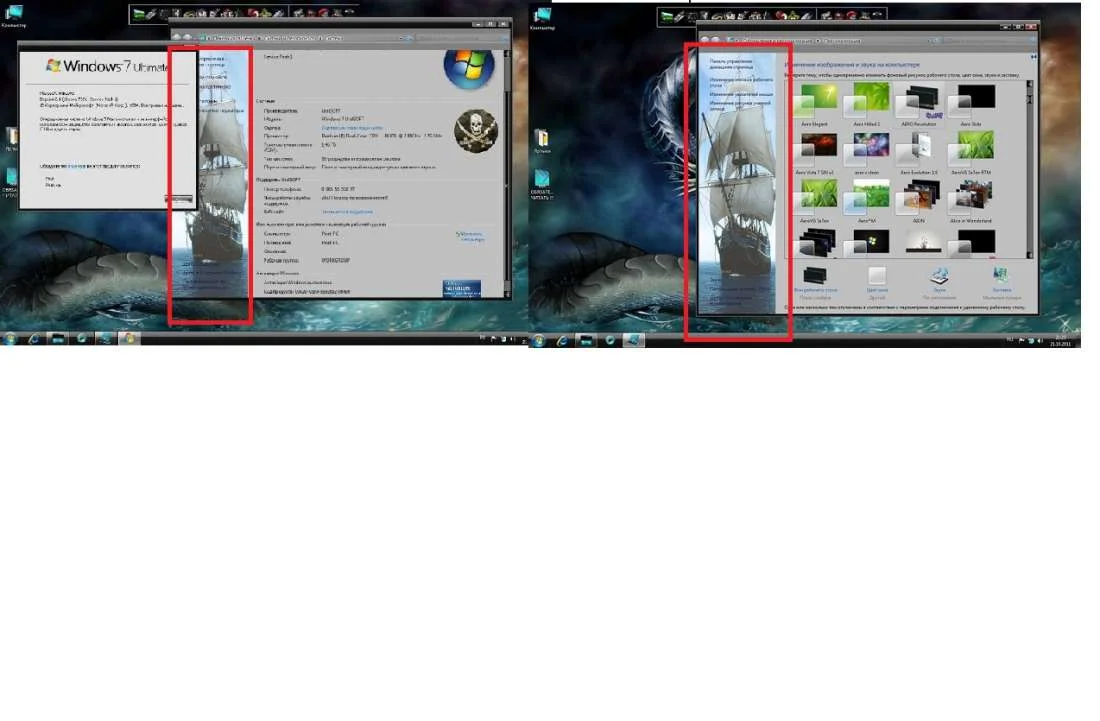
Task: Go back in the System window
Action: [177, 36]
